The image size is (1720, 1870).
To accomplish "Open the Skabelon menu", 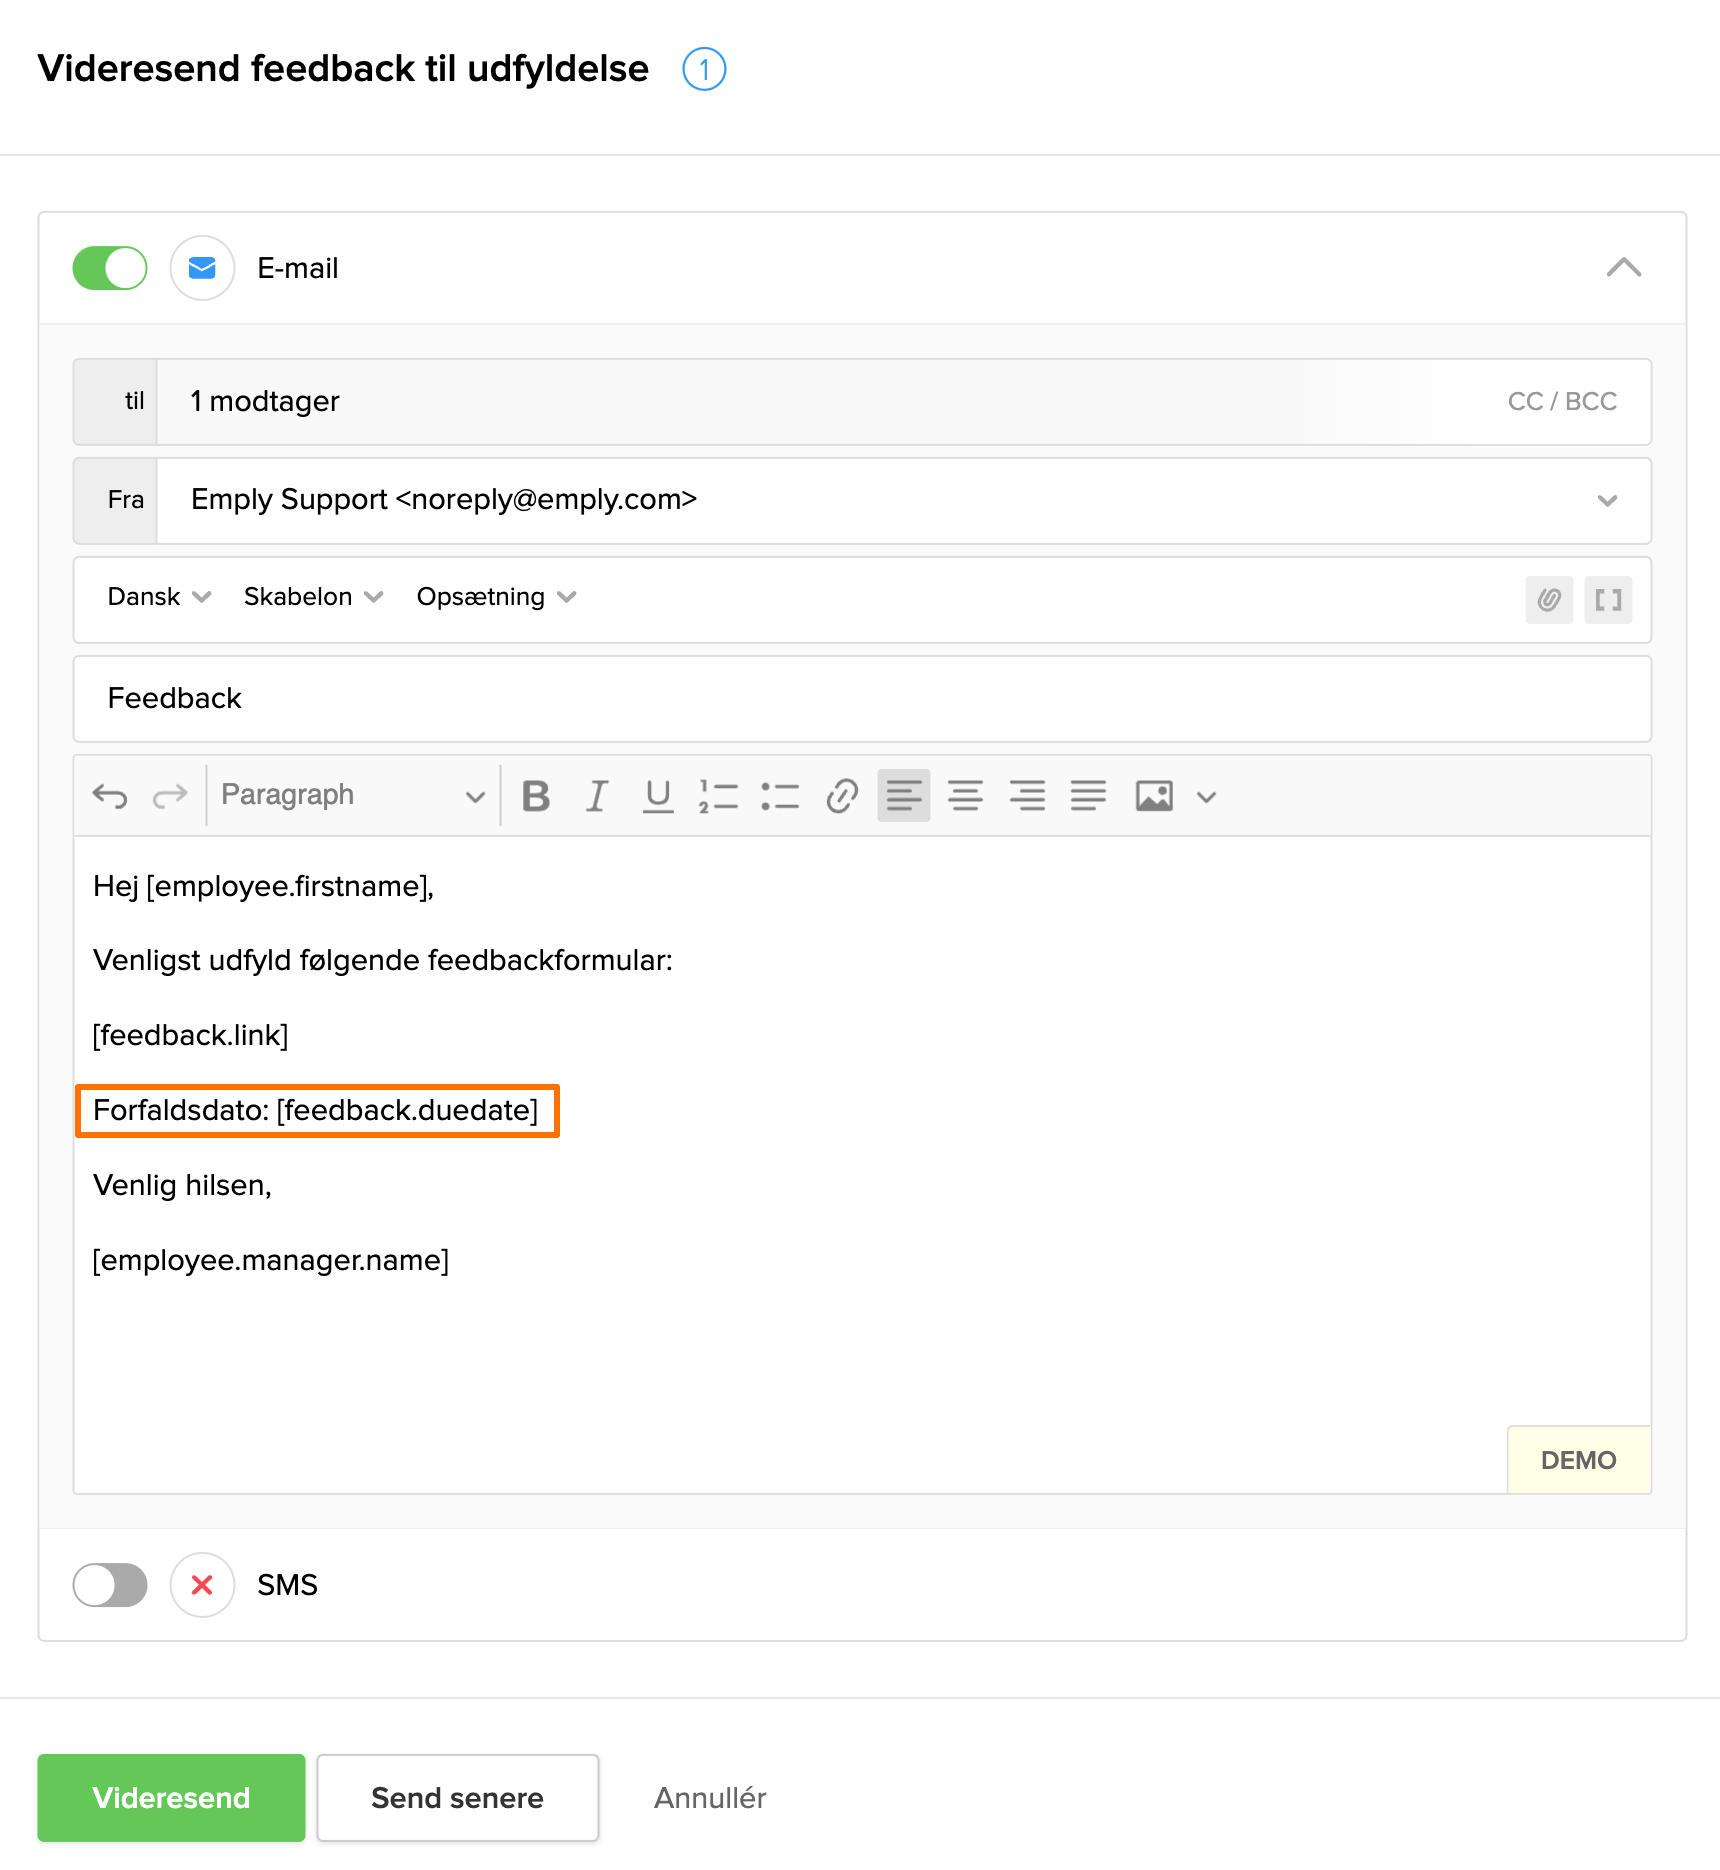I will pyautogui.click(x=313, y=597).
